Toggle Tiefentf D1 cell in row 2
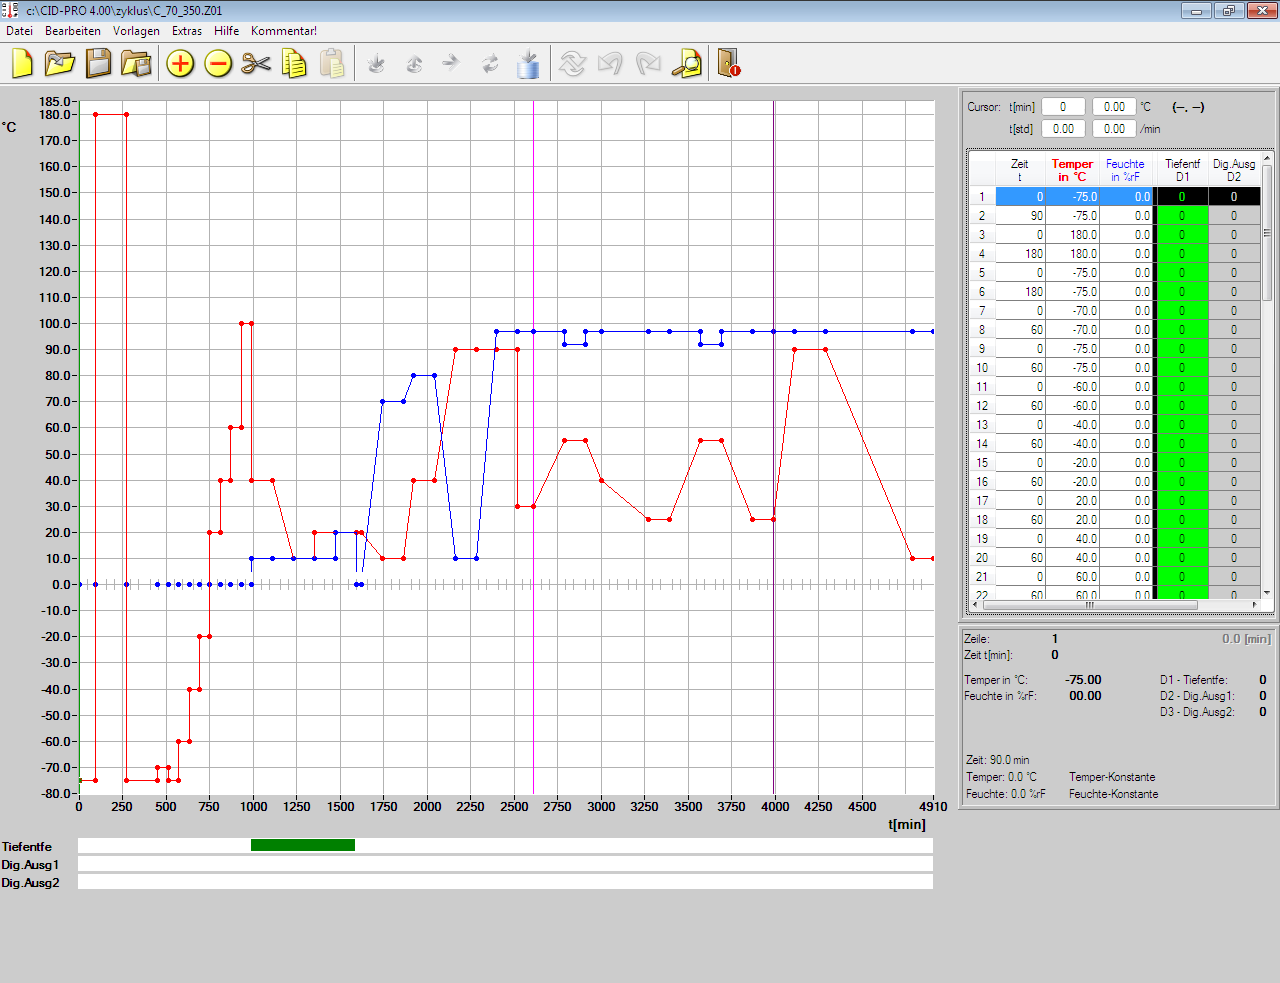Viewport: 1280px width, 983px height. 1182,216
